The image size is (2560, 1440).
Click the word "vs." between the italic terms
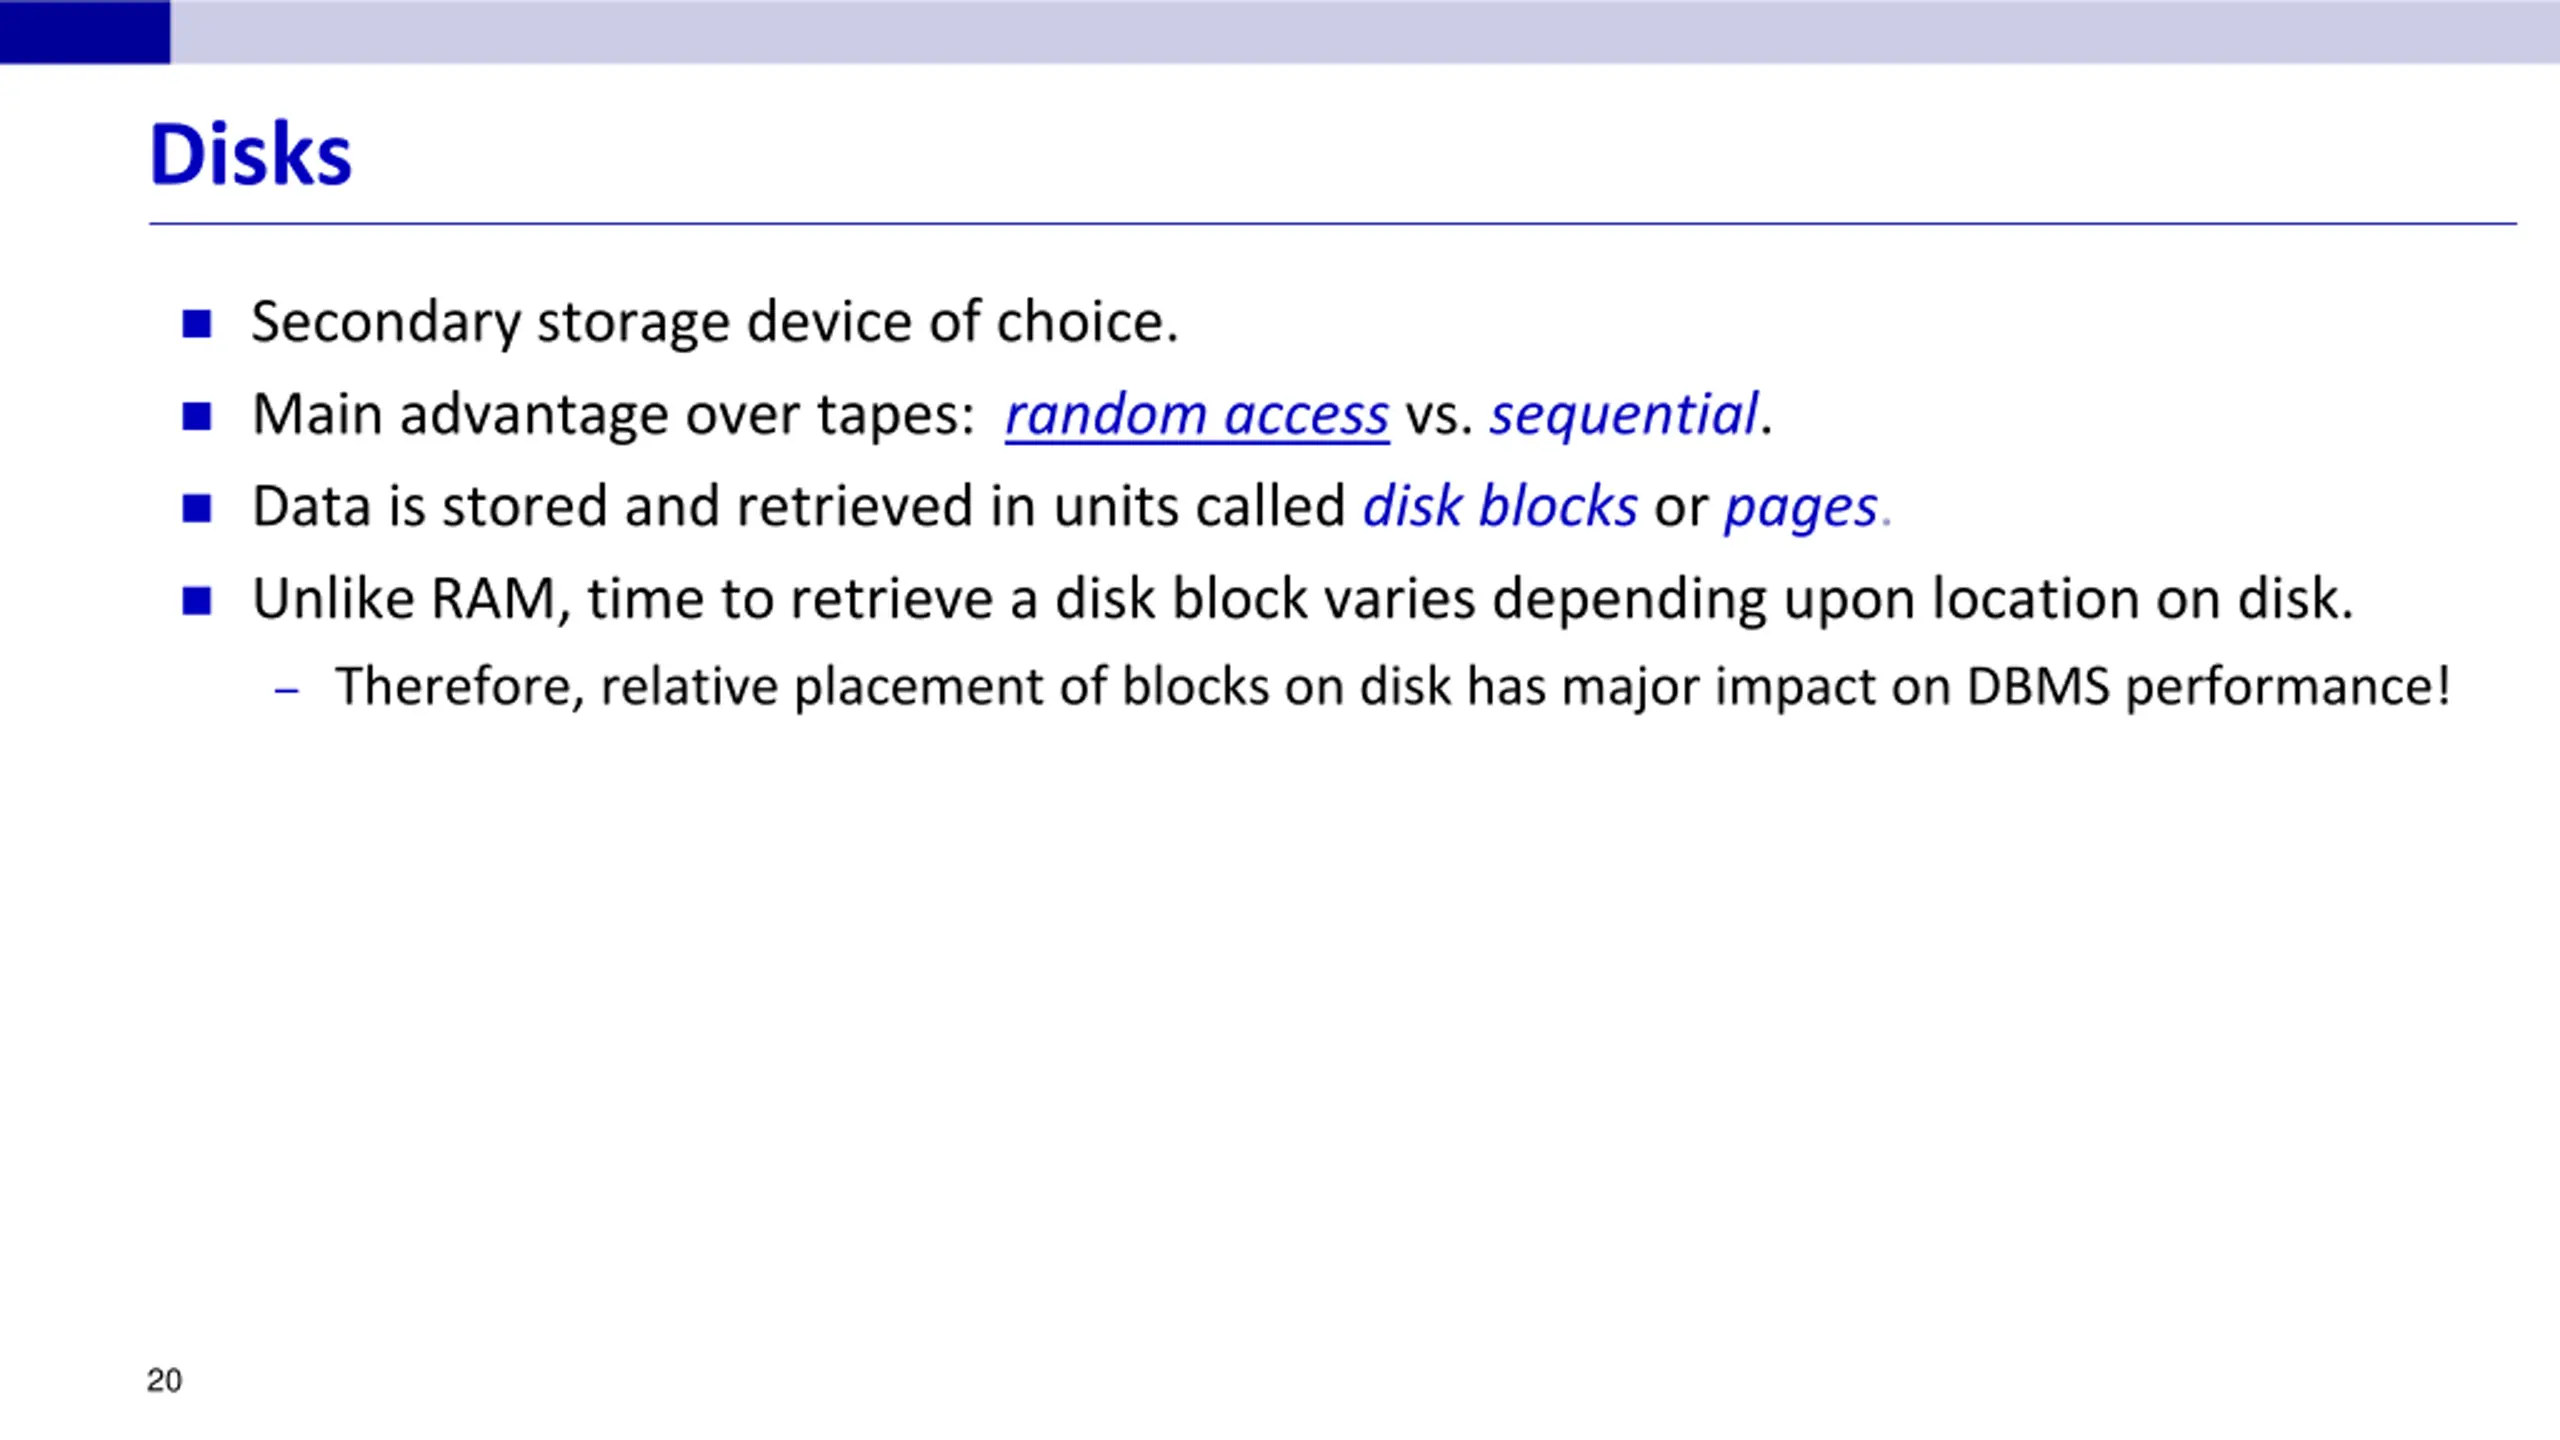pyautogui.click(x=1439, y=416)
